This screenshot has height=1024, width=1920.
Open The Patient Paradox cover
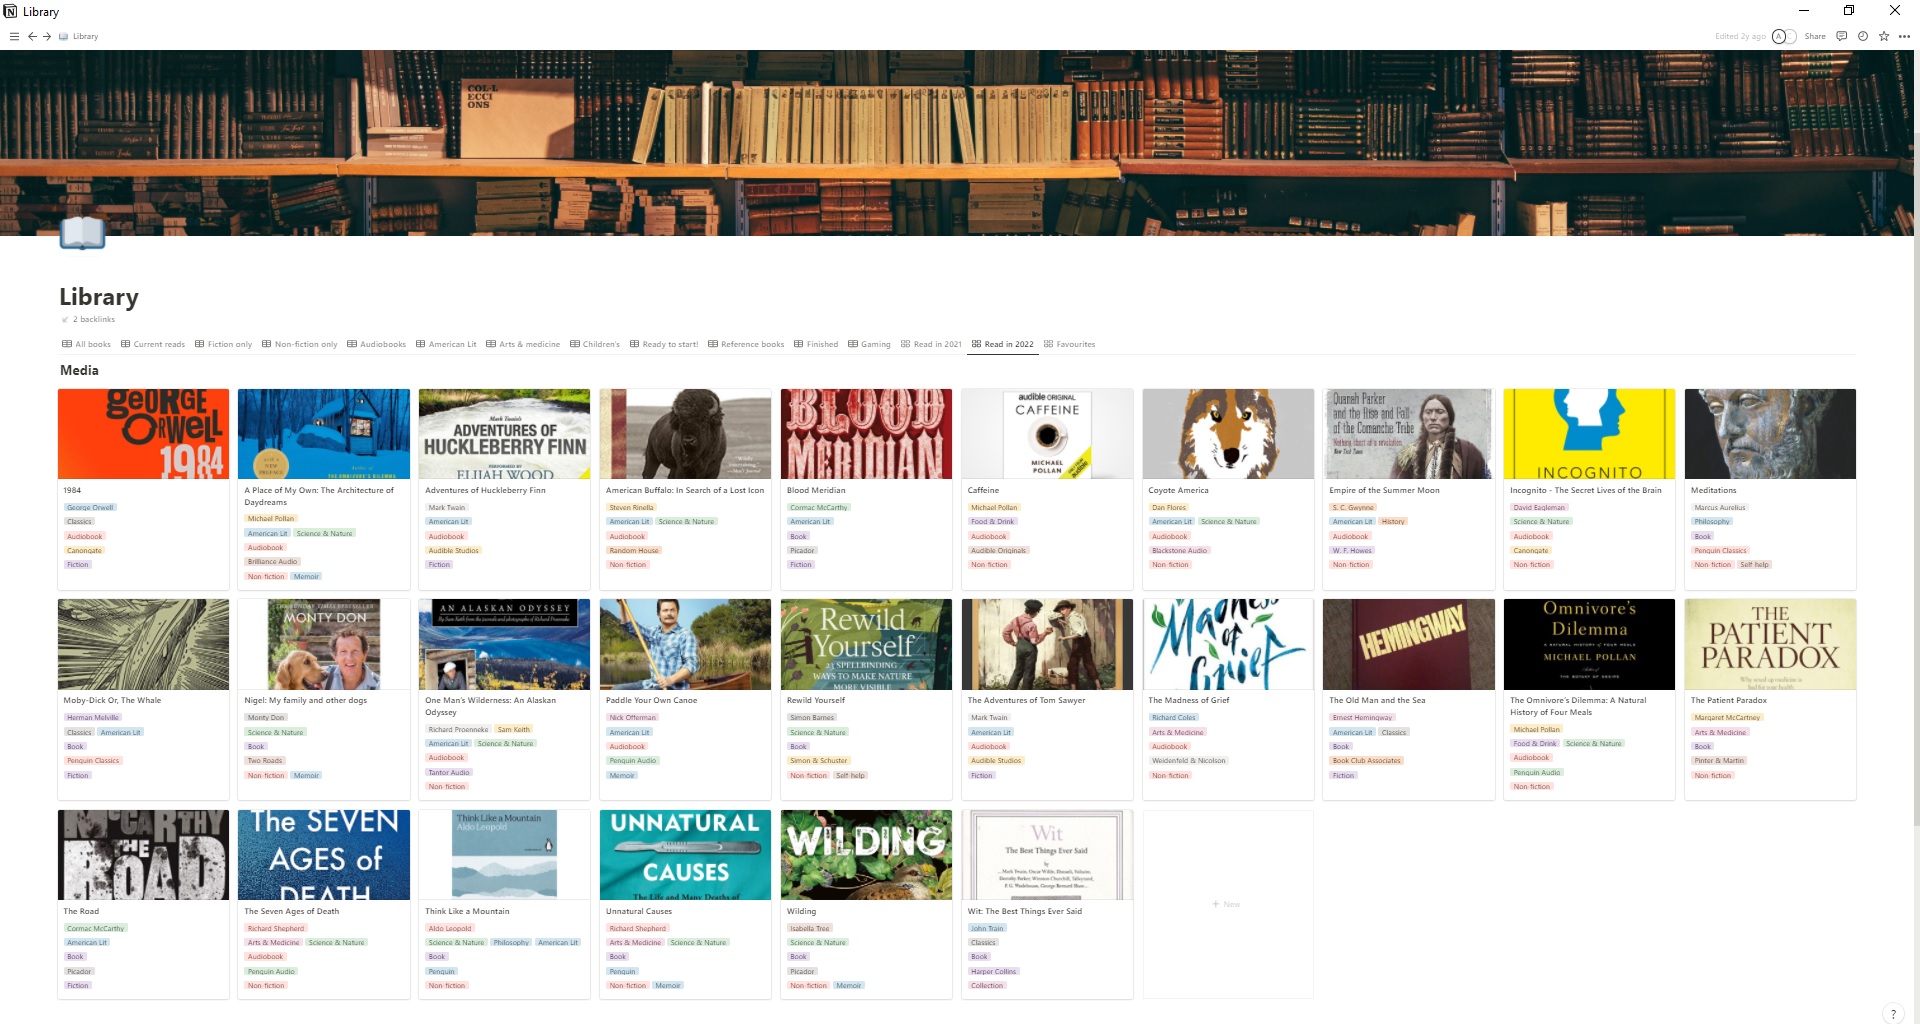click(x=1770, y=644)
